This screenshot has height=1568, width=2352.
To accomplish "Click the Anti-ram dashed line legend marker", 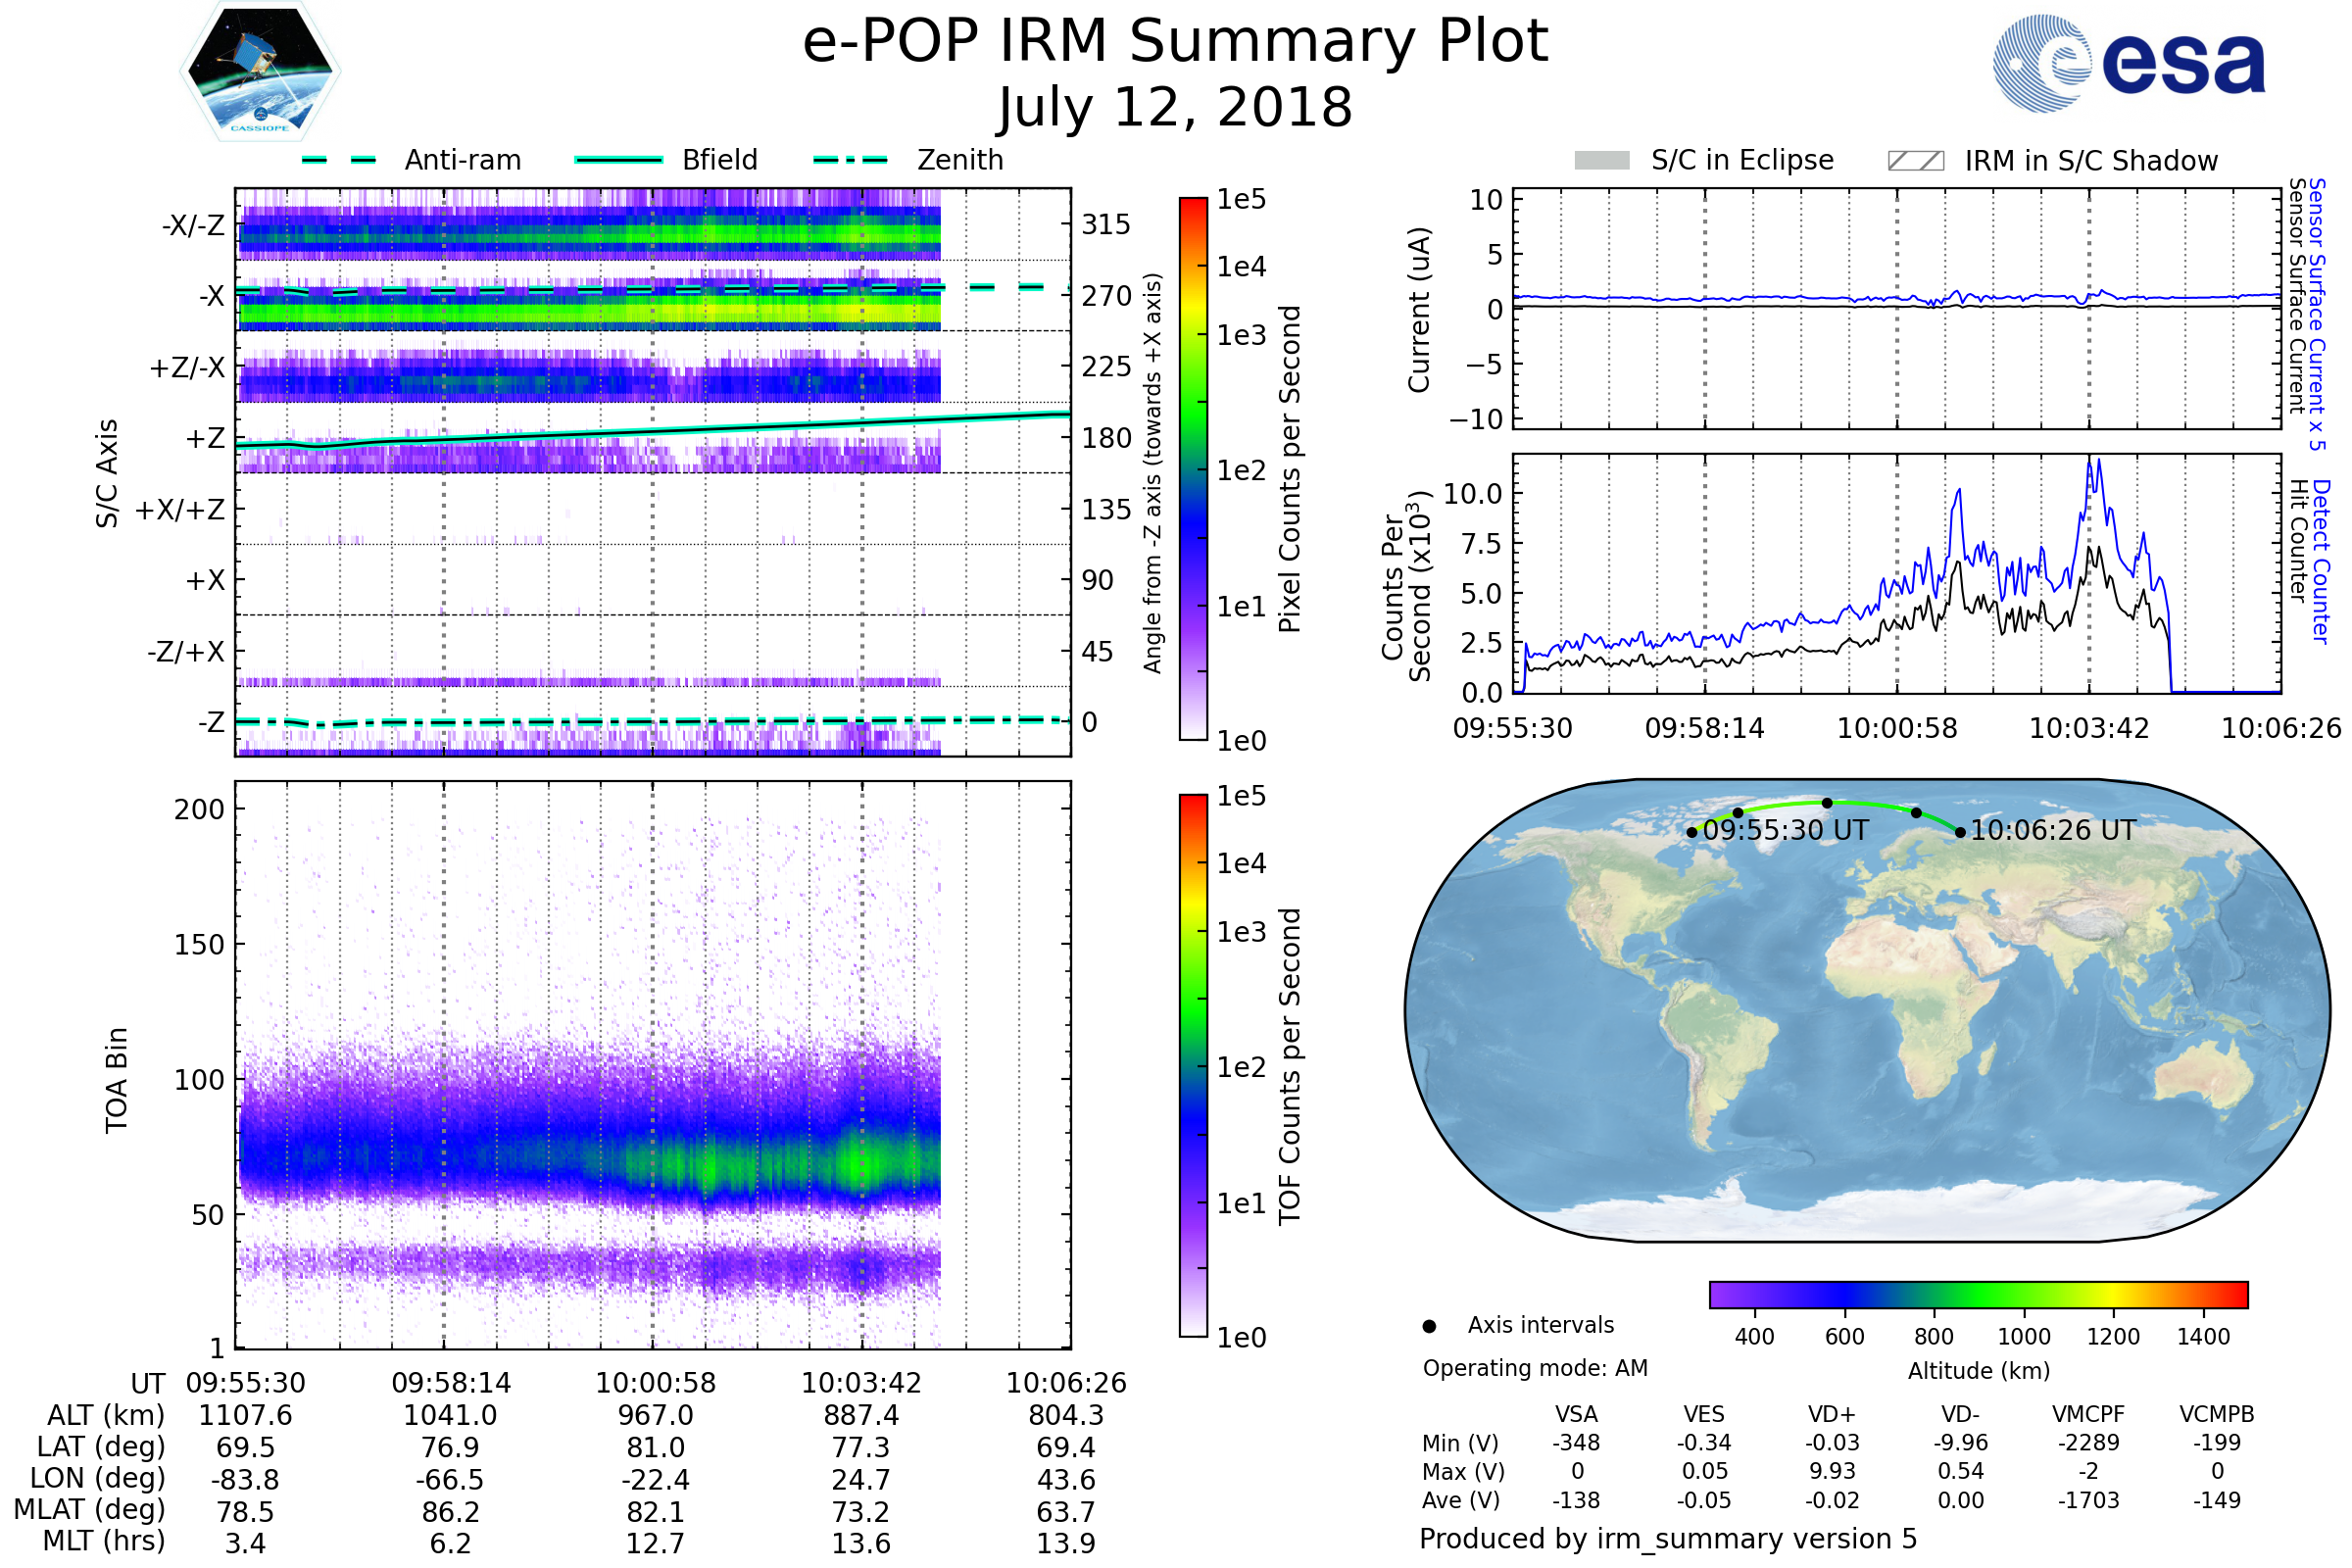I will 340,160.
